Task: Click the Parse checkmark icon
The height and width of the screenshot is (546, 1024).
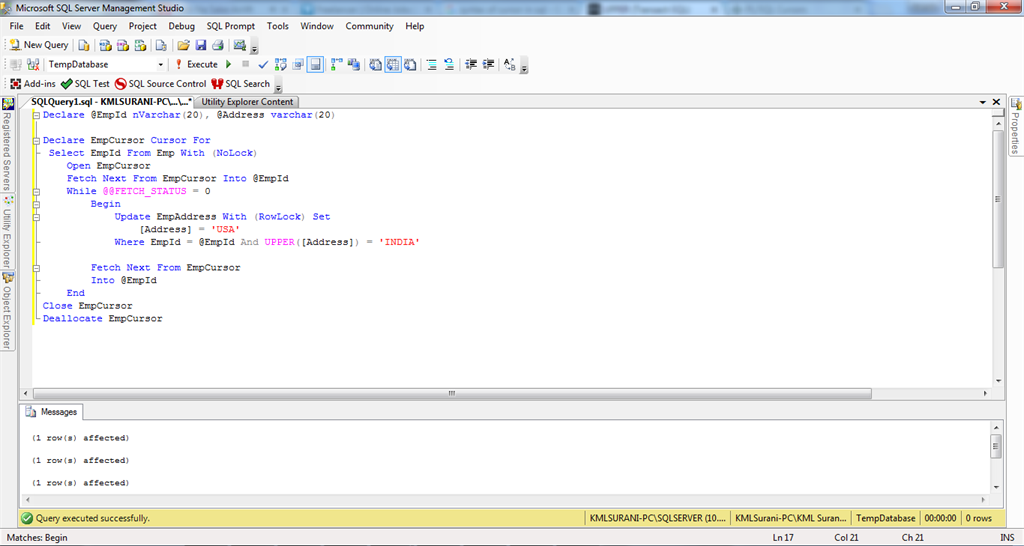Action: pyautogui.click(x=263, y=64)
